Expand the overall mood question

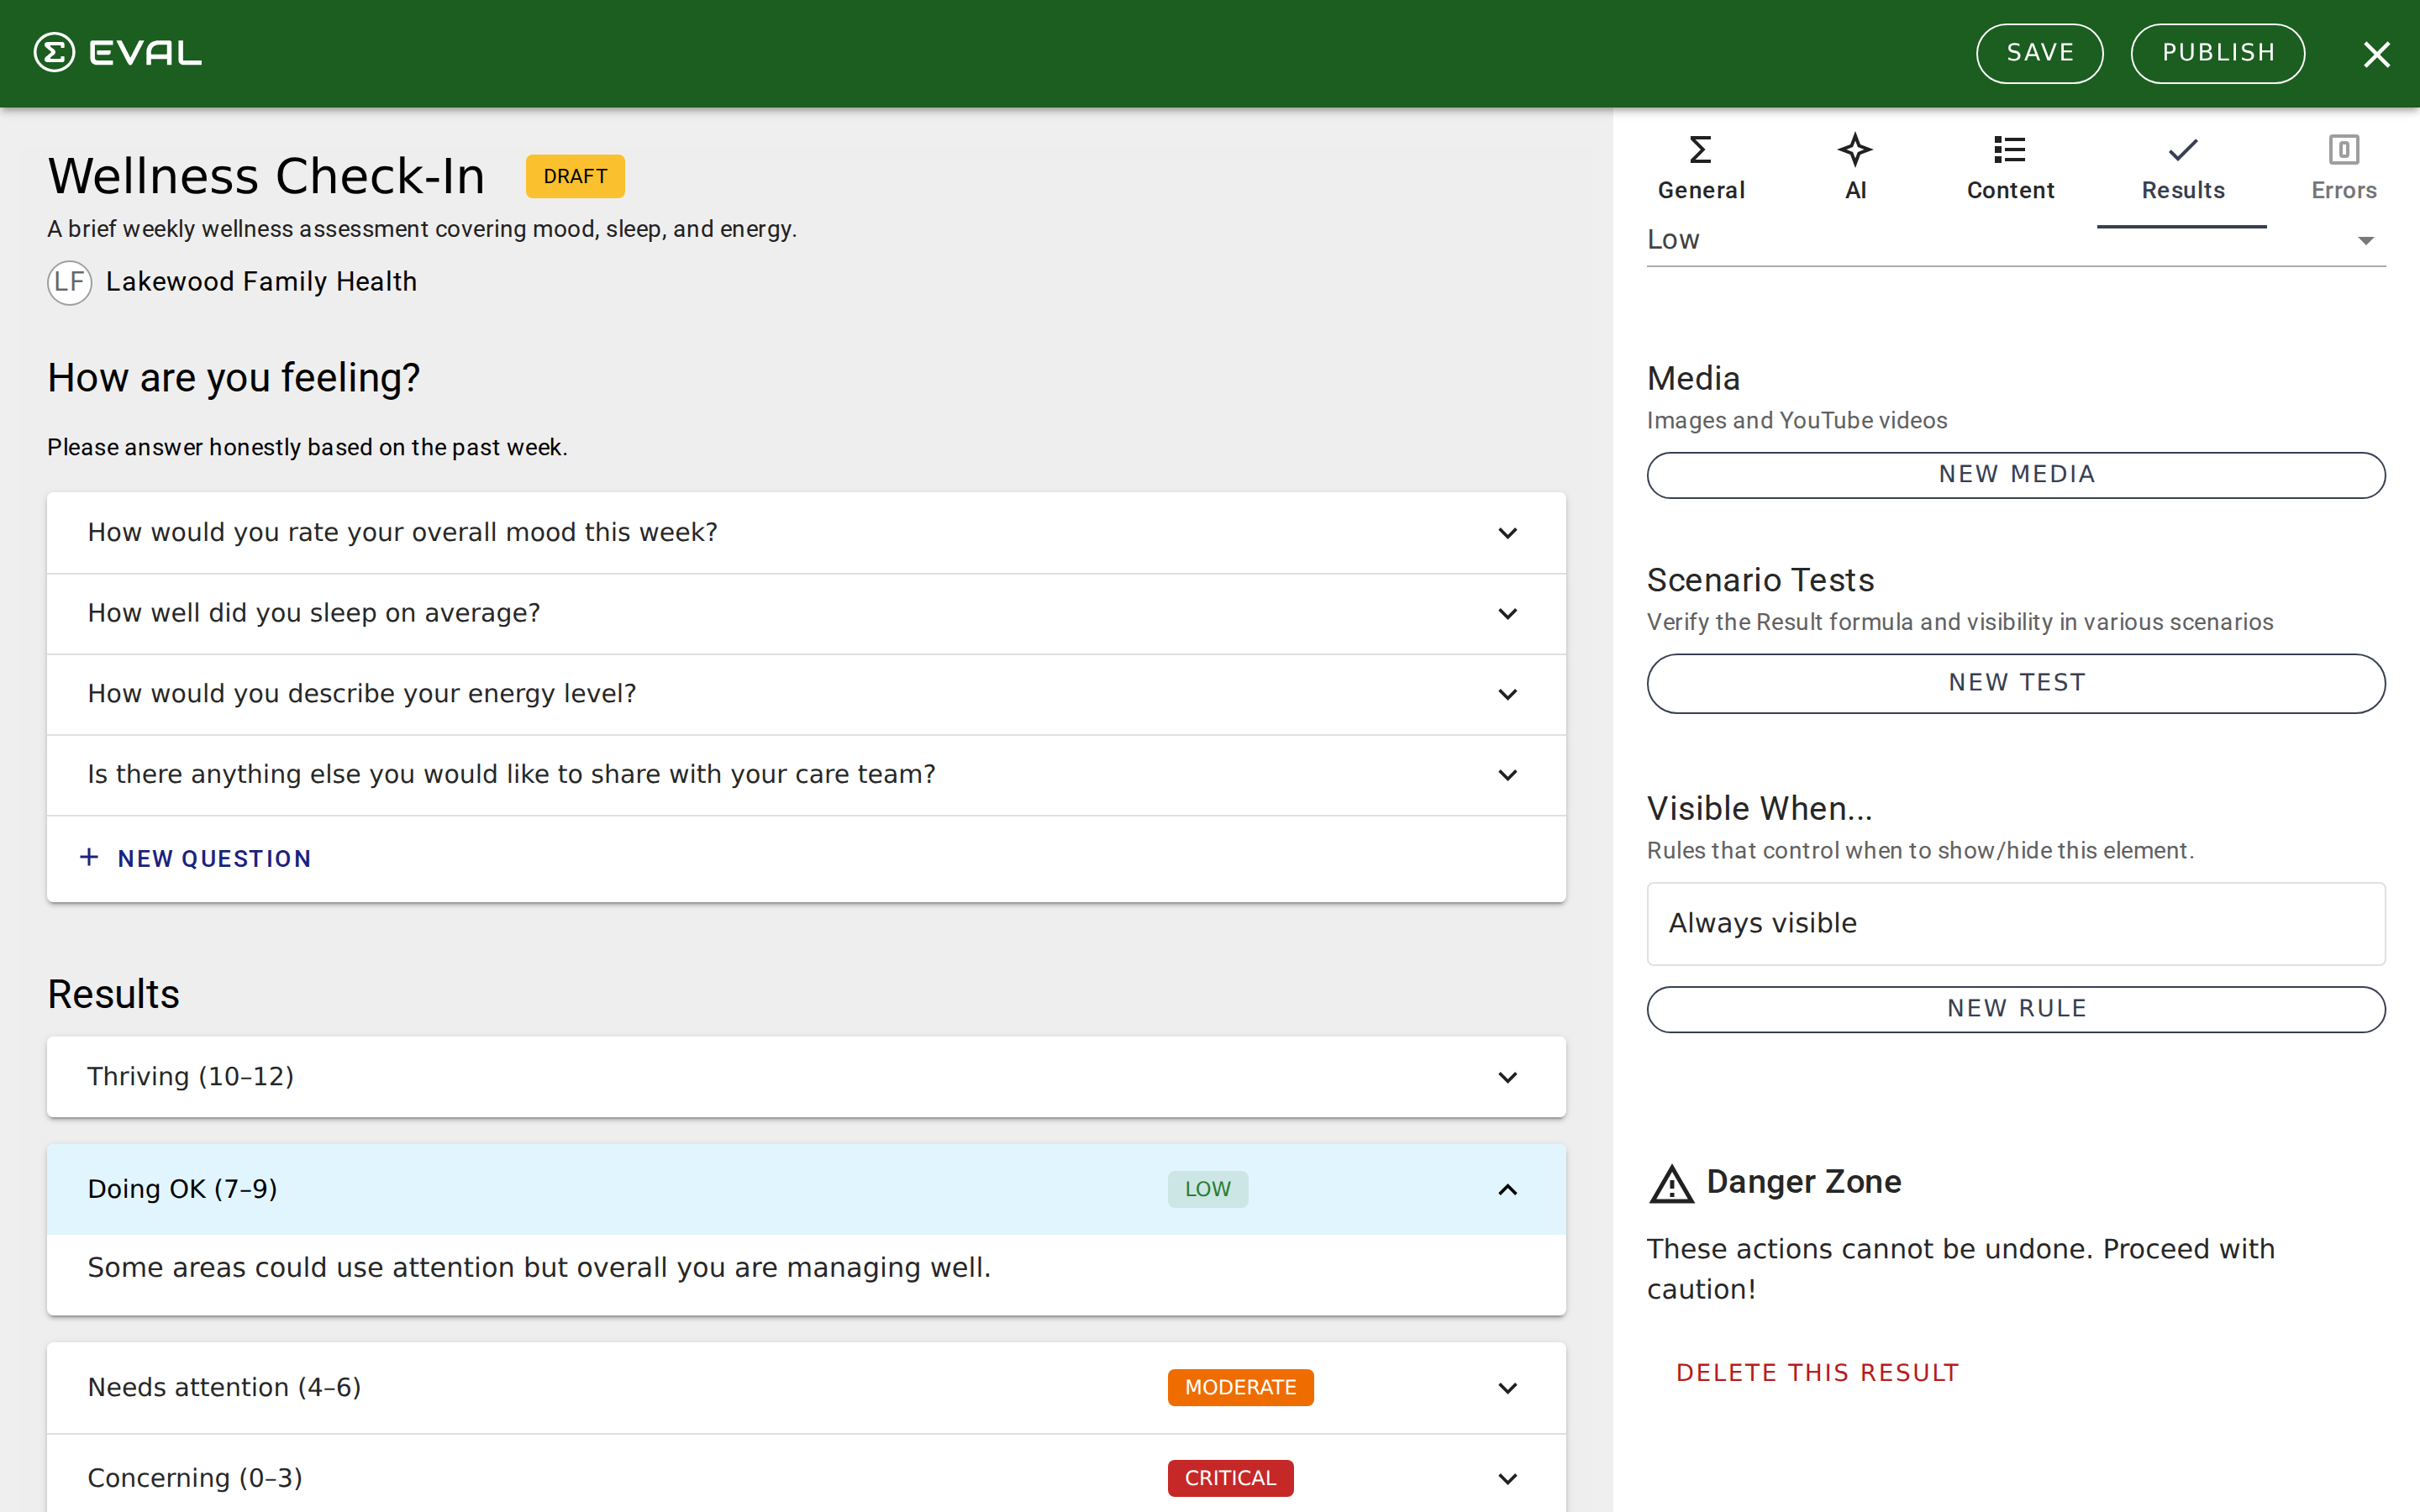[1507, 533]
